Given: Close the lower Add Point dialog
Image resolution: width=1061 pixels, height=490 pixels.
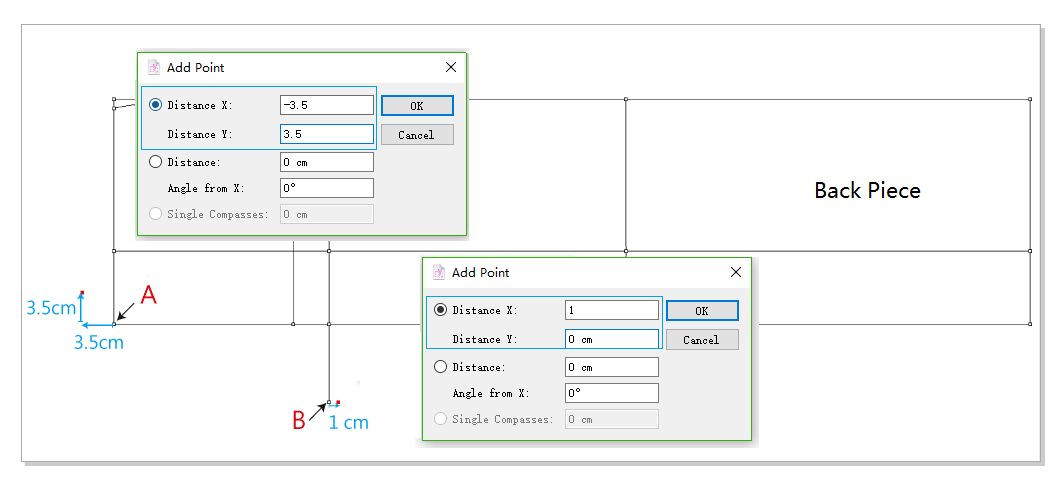Looking at the screenshot, I should [736, 272].
